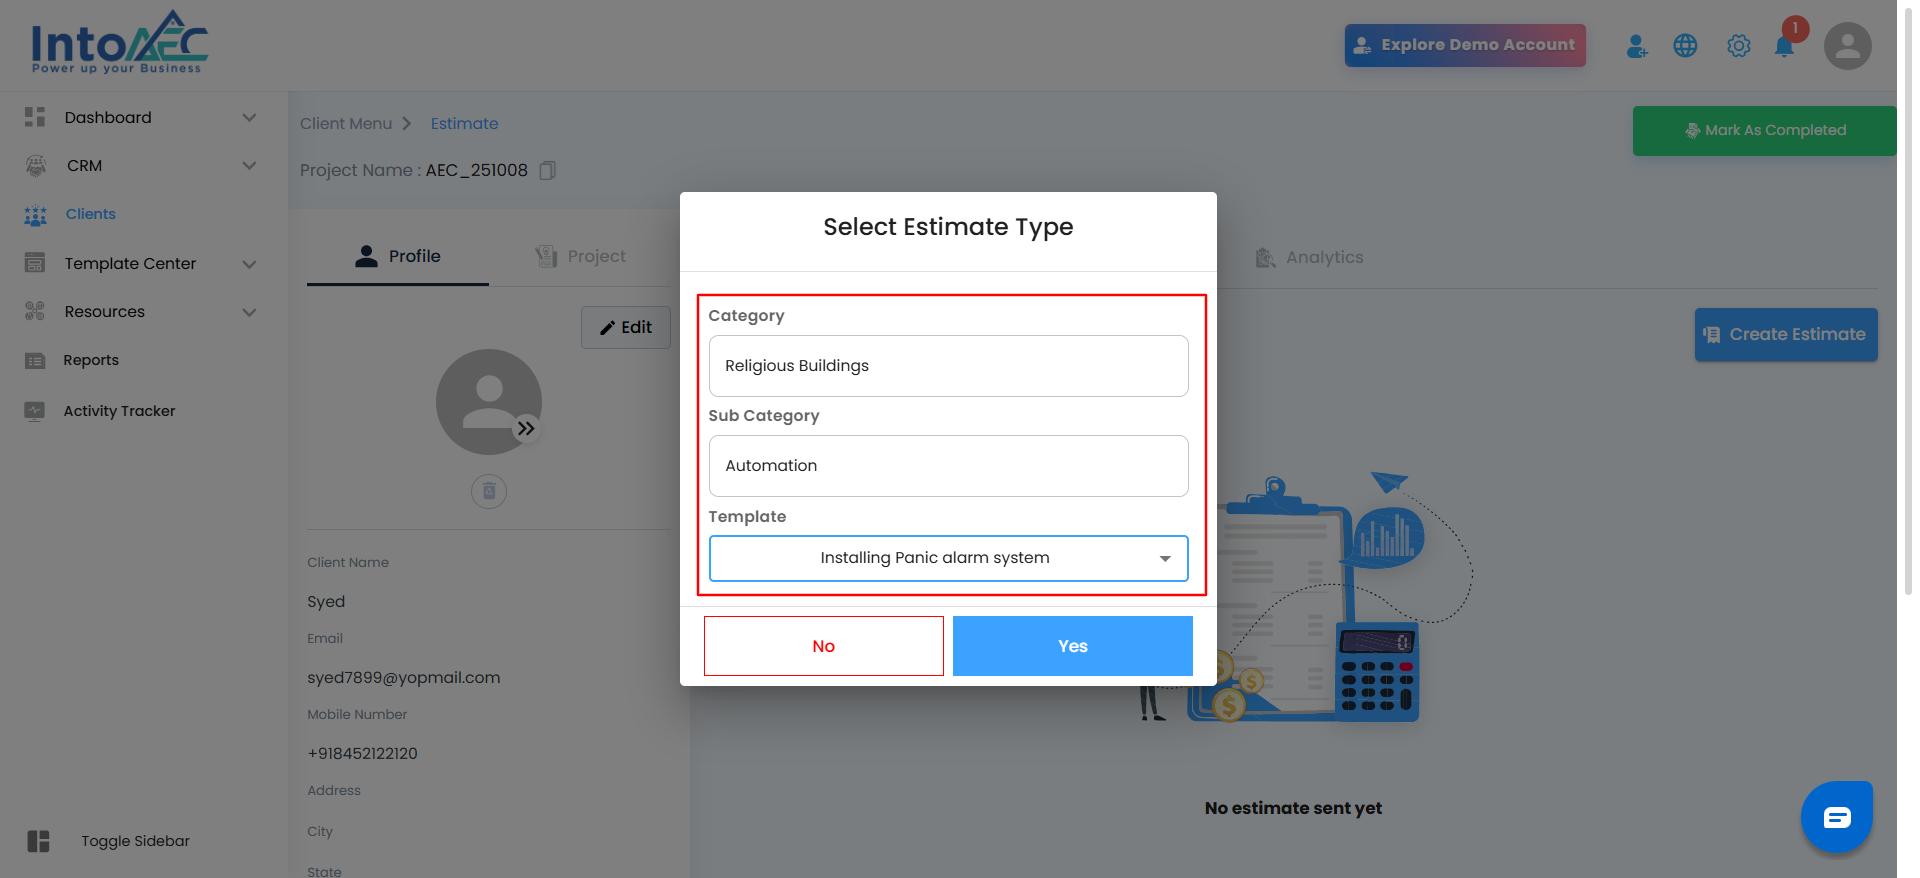The height and width of the screenshot is (878, 1920).
Task: Click the add user icon in header
Action: pos(1636,46)
